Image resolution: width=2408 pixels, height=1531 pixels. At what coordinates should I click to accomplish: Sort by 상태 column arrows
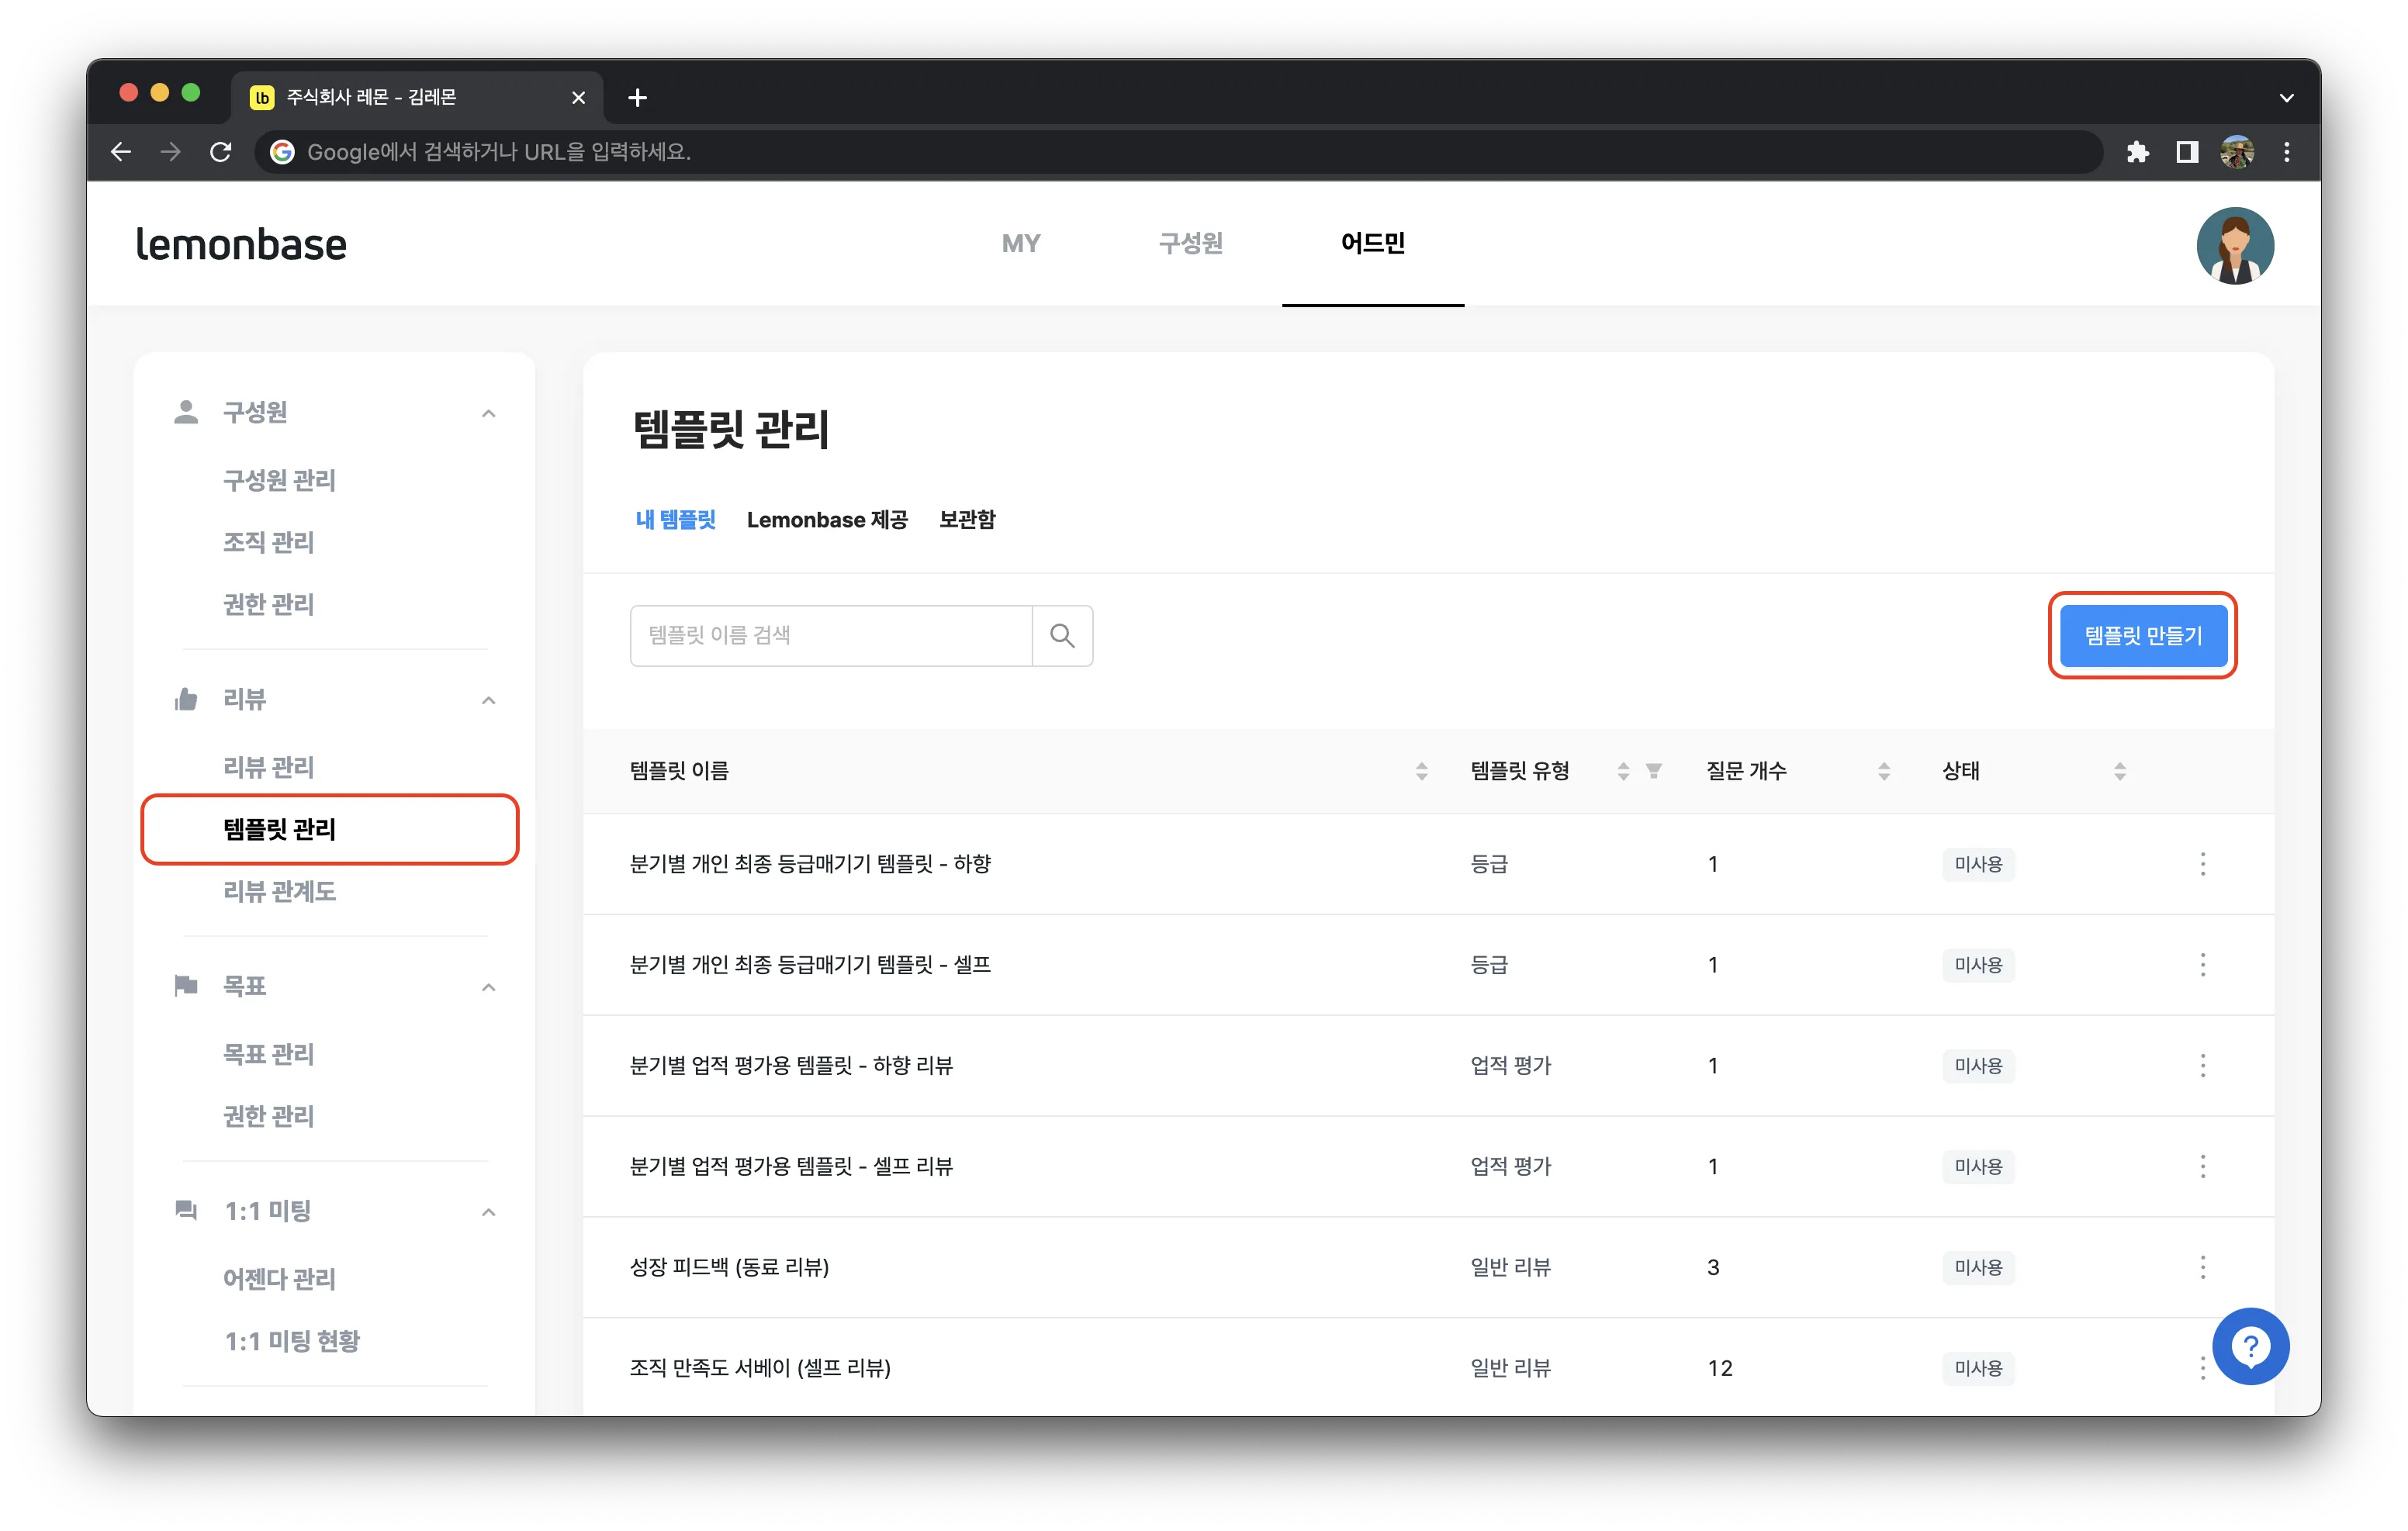coord(2120,771)
